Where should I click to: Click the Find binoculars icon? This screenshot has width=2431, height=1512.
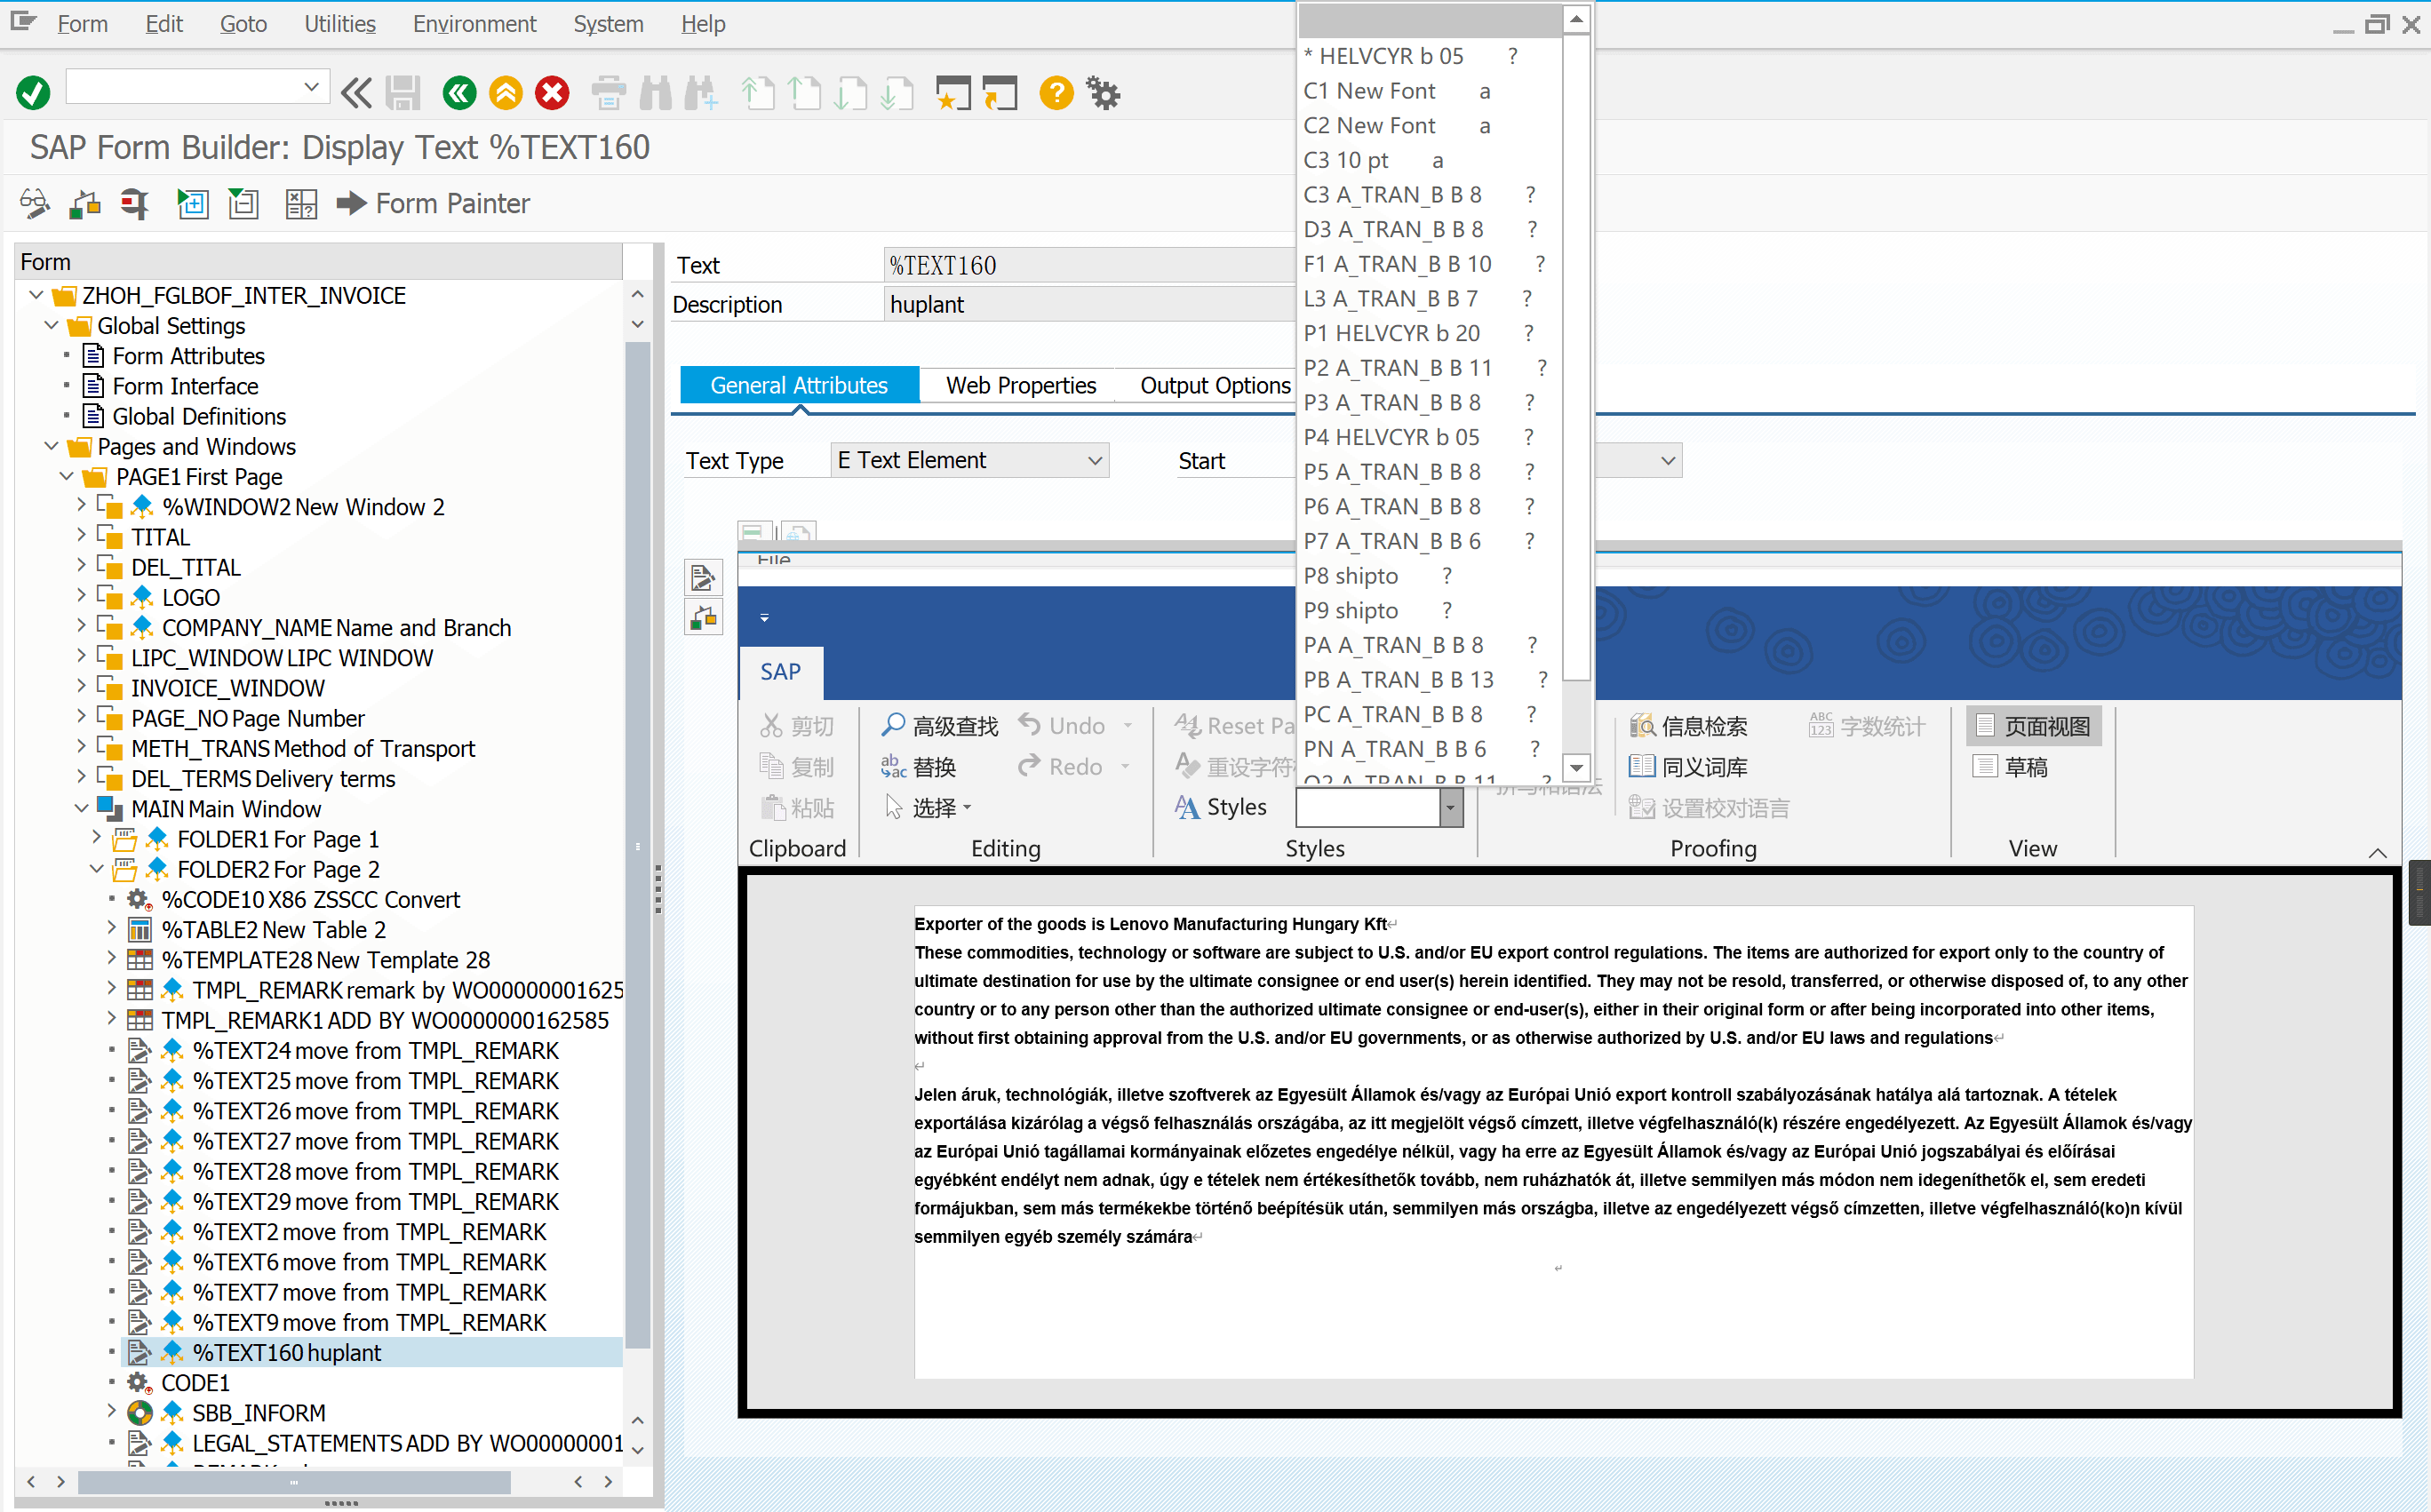coord(655,93)
